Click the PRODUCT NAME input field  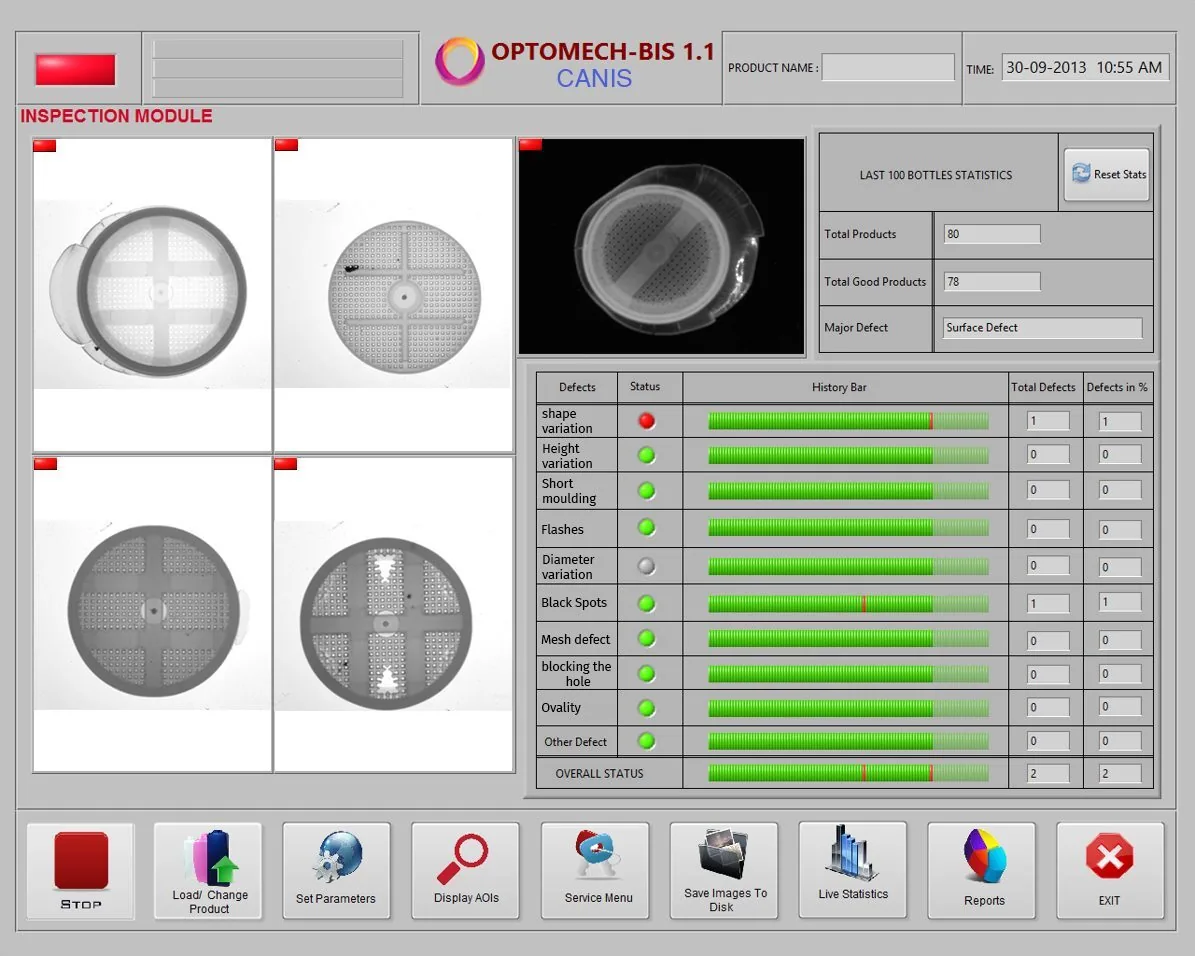point(888,66)
